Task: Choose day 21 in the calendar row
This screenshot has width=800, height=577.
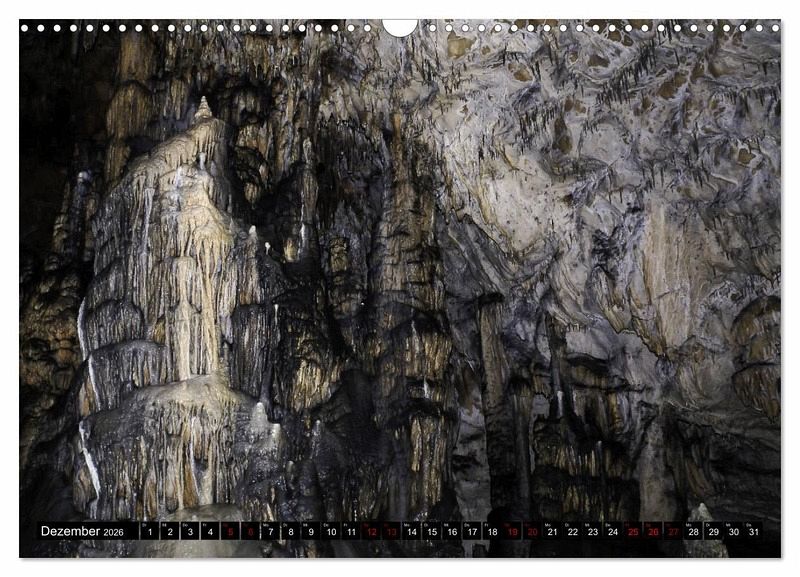Action: click(552, 532)
